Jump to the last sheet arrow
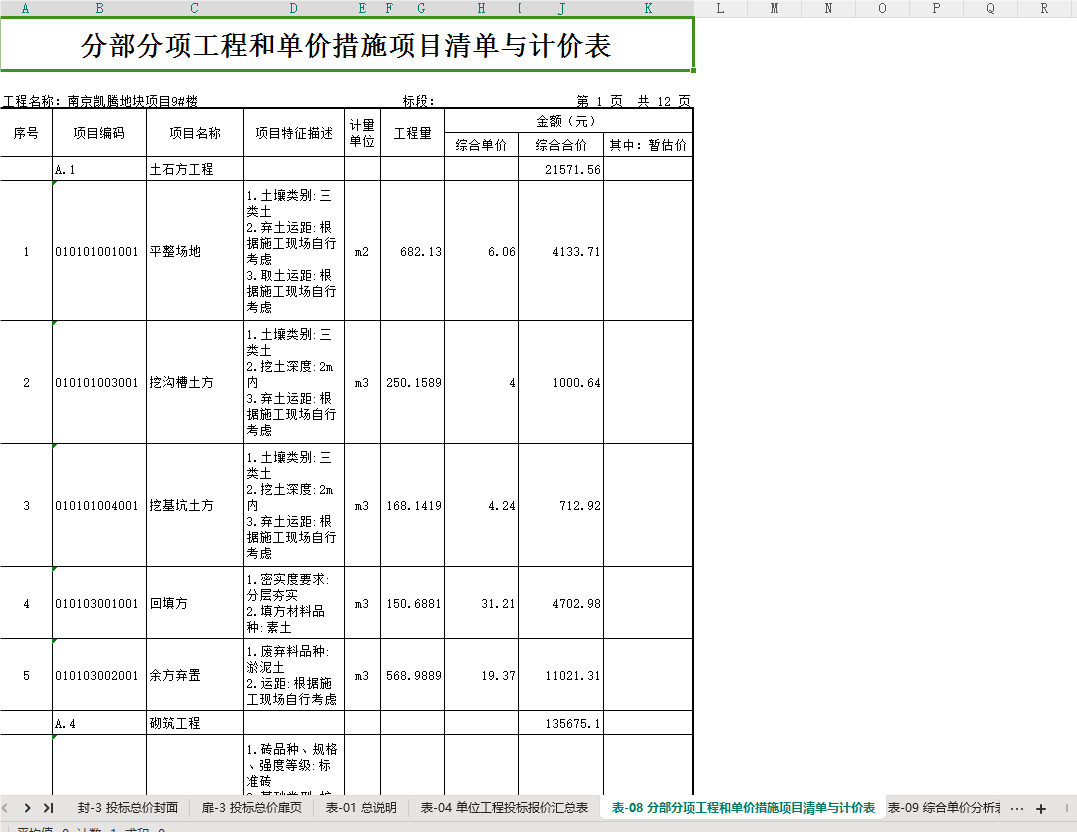This screenshot has height=832, width=1077. (x=48, y=808)
